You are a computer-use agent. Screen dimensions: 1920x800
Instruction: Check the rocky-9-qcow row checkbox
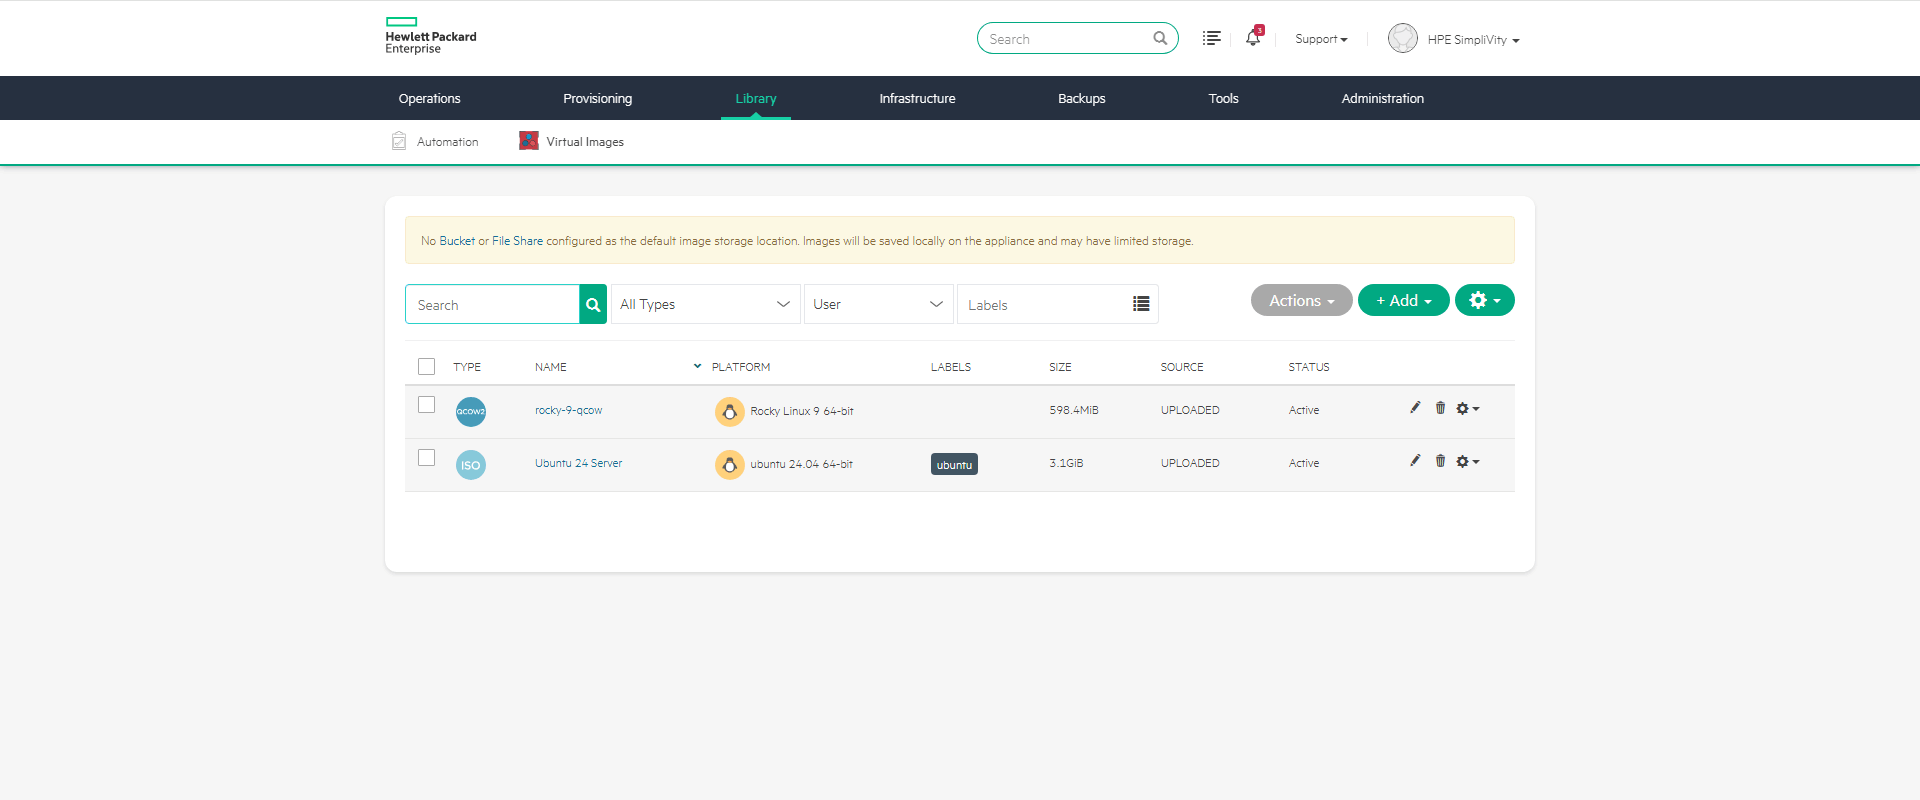[427, 405]
